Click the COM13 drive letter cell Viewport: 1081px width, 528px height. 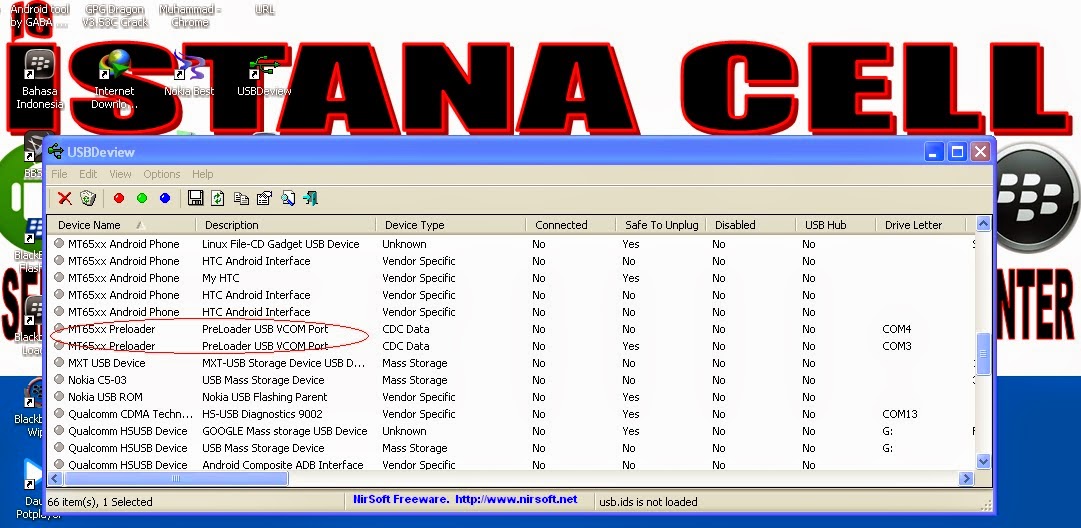pyautogui.click(x=900, y=414)
